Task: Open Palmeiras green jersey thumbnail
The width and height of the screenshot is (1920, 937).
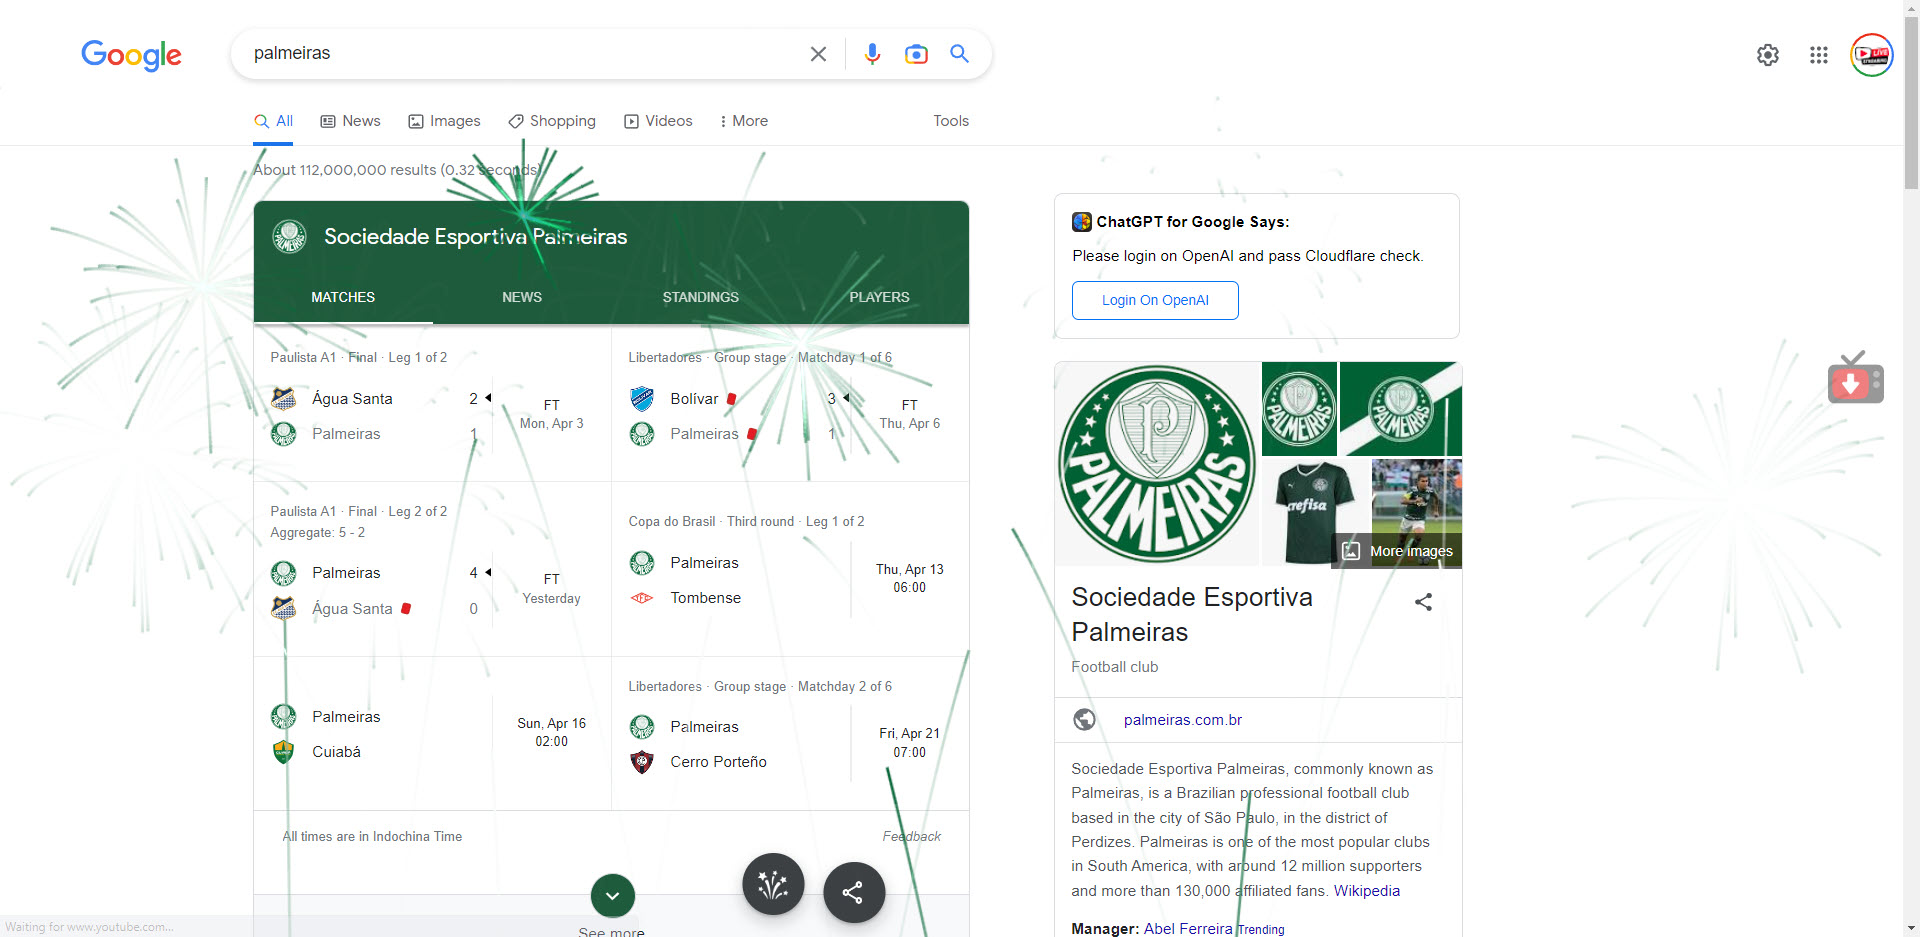Action: click(x=1316, y=513)
